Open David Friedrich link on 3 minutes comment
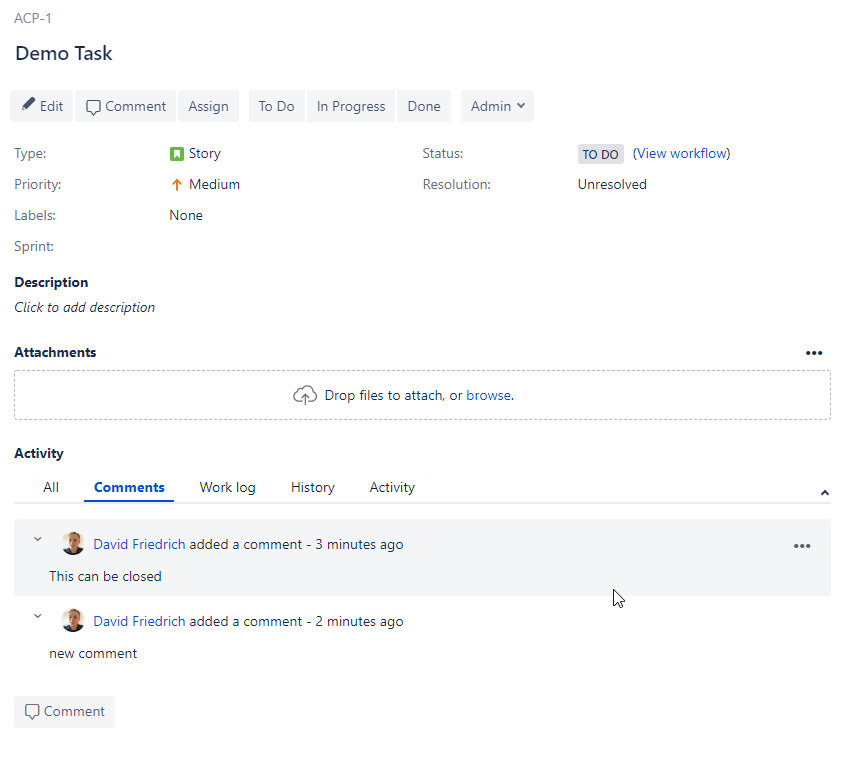This screenshot has width=841, height=758. tap(139, 544)
